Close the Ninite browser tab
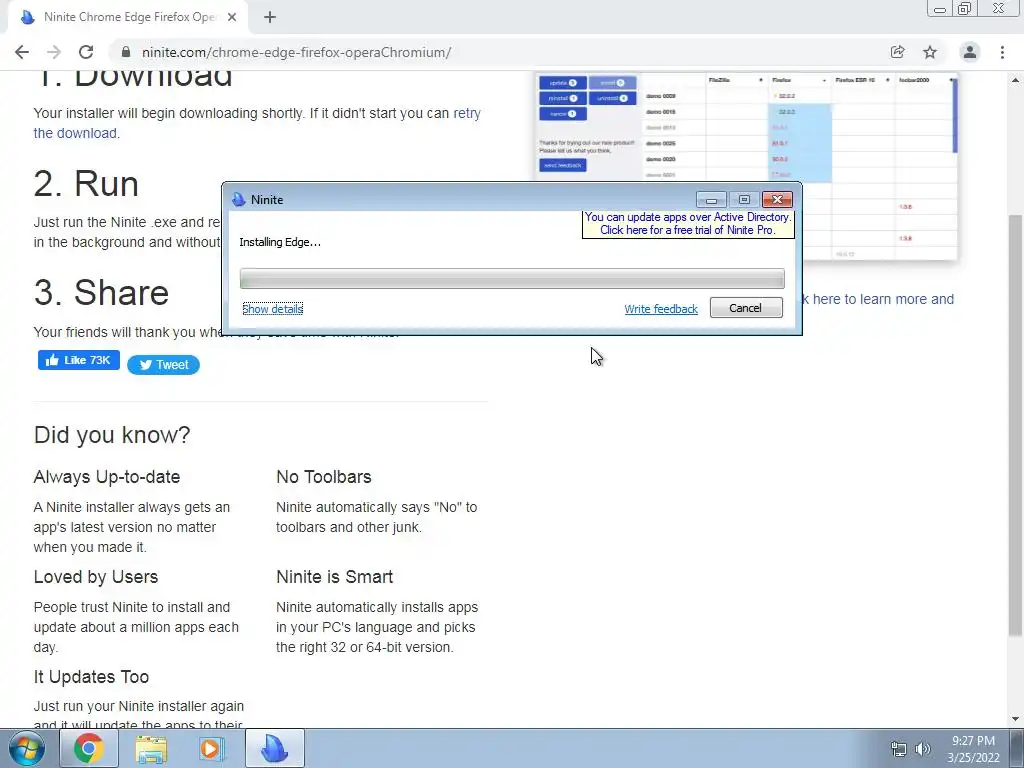1024x768 pixels. (x=232, y=18)
